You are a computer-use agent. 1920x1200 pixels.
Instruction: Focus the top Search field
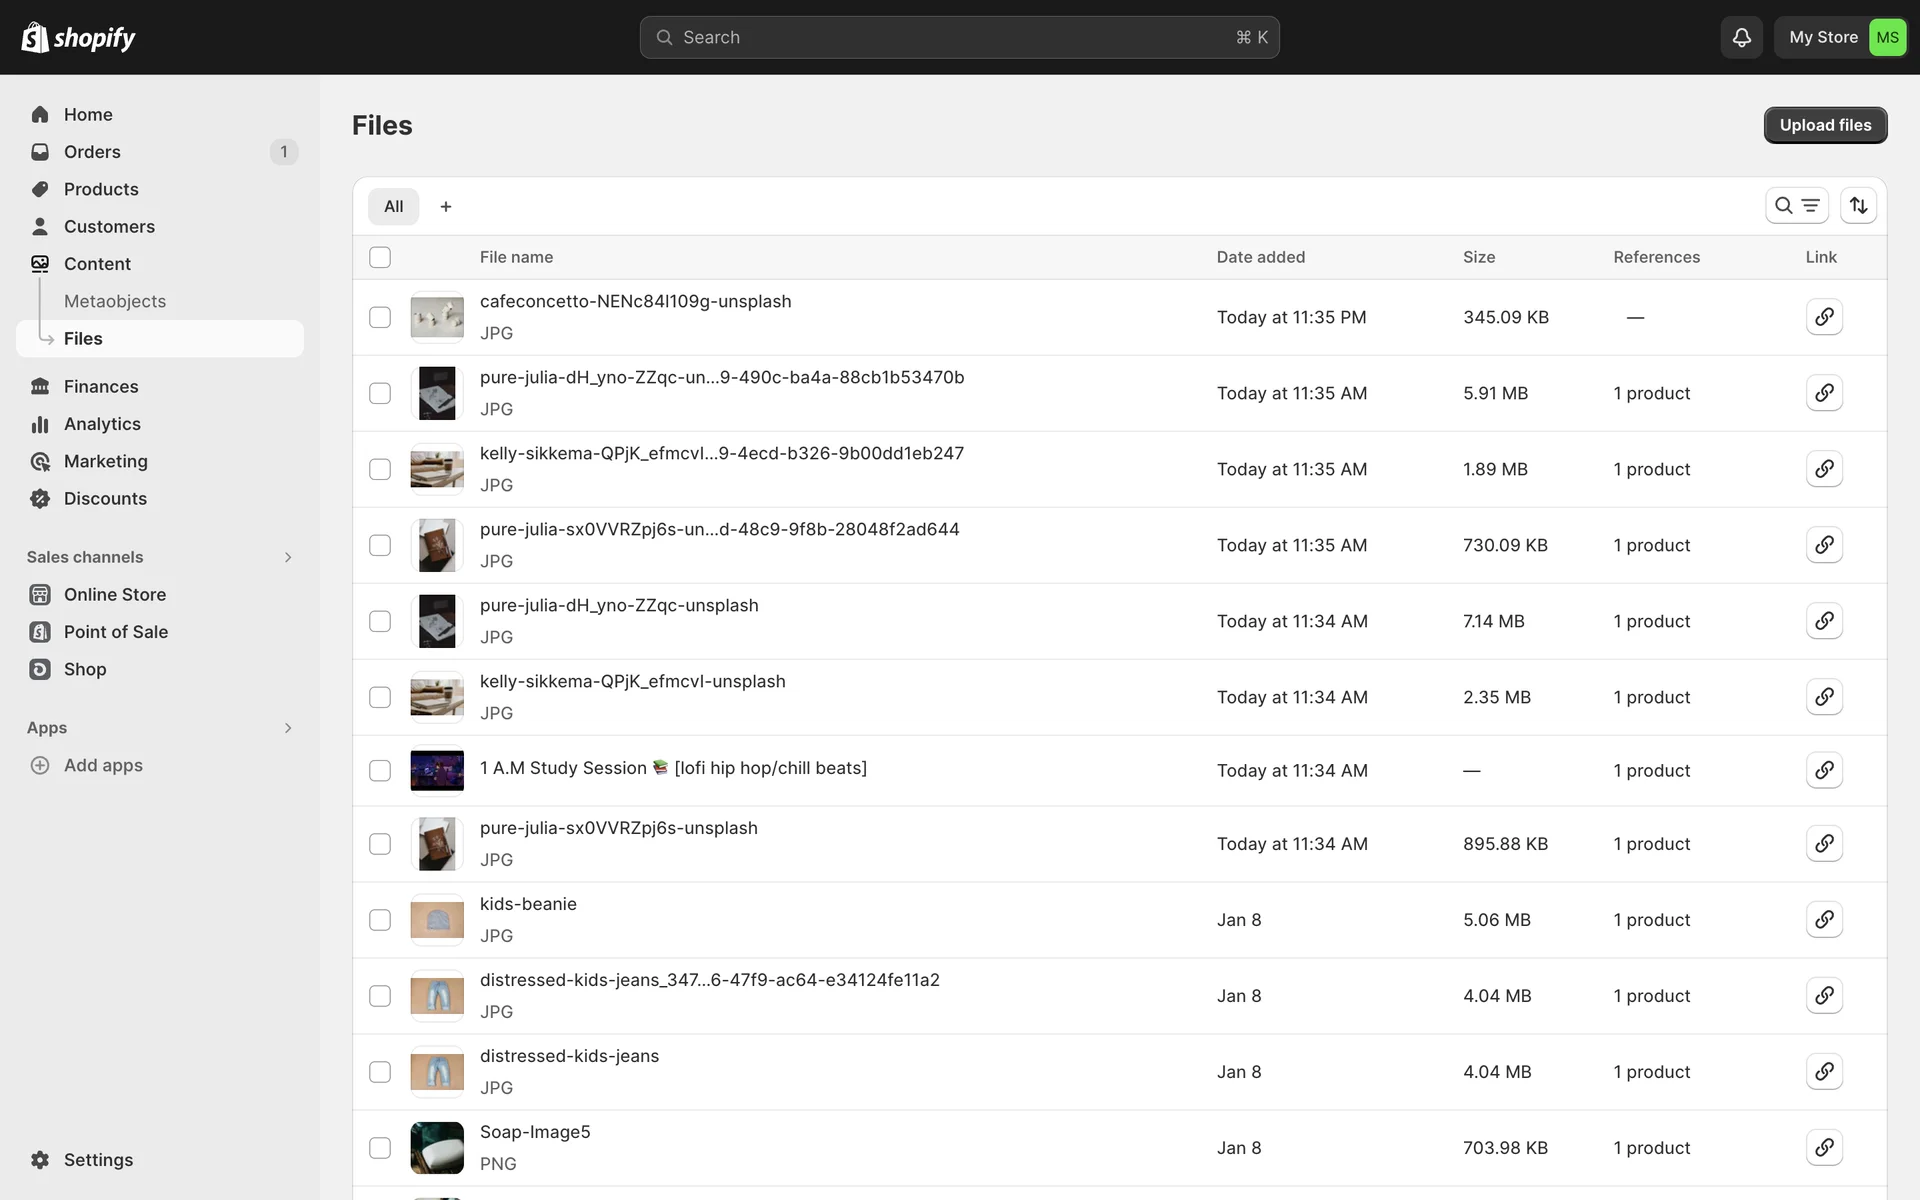click(958, 37)
